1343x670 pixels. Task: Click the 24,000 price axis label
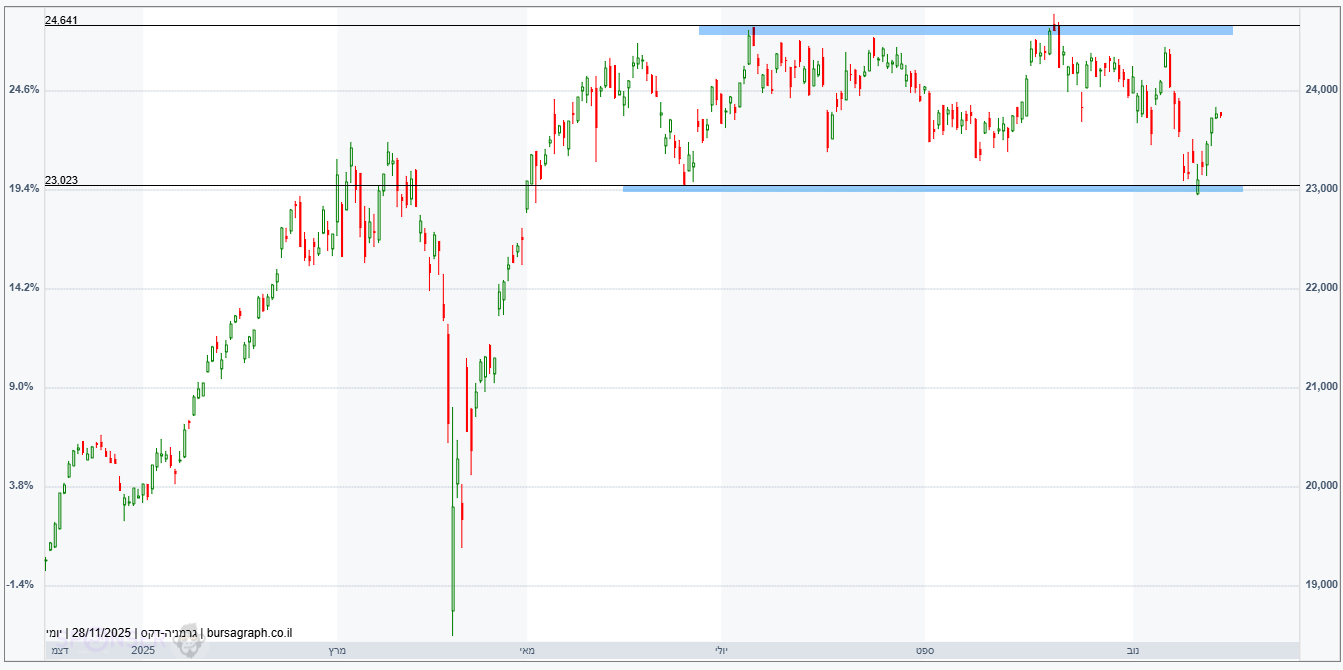pos(1321,90)
